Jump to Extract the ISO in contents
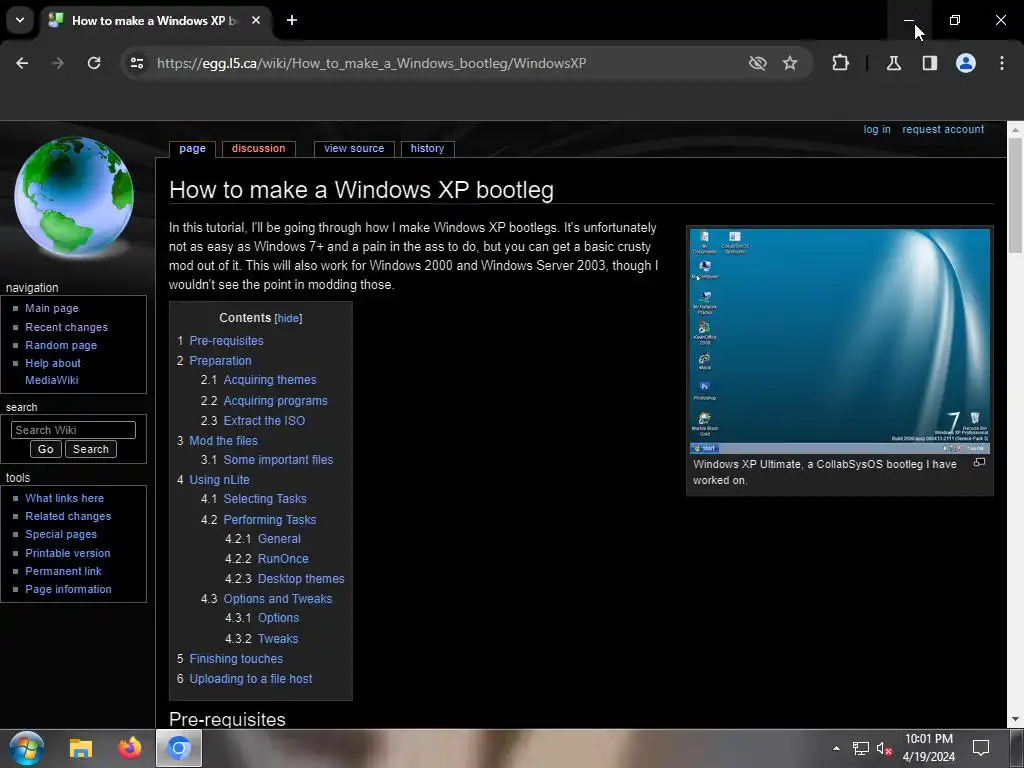Screen dimensions: 1024x768 click(x=264, y=421)
